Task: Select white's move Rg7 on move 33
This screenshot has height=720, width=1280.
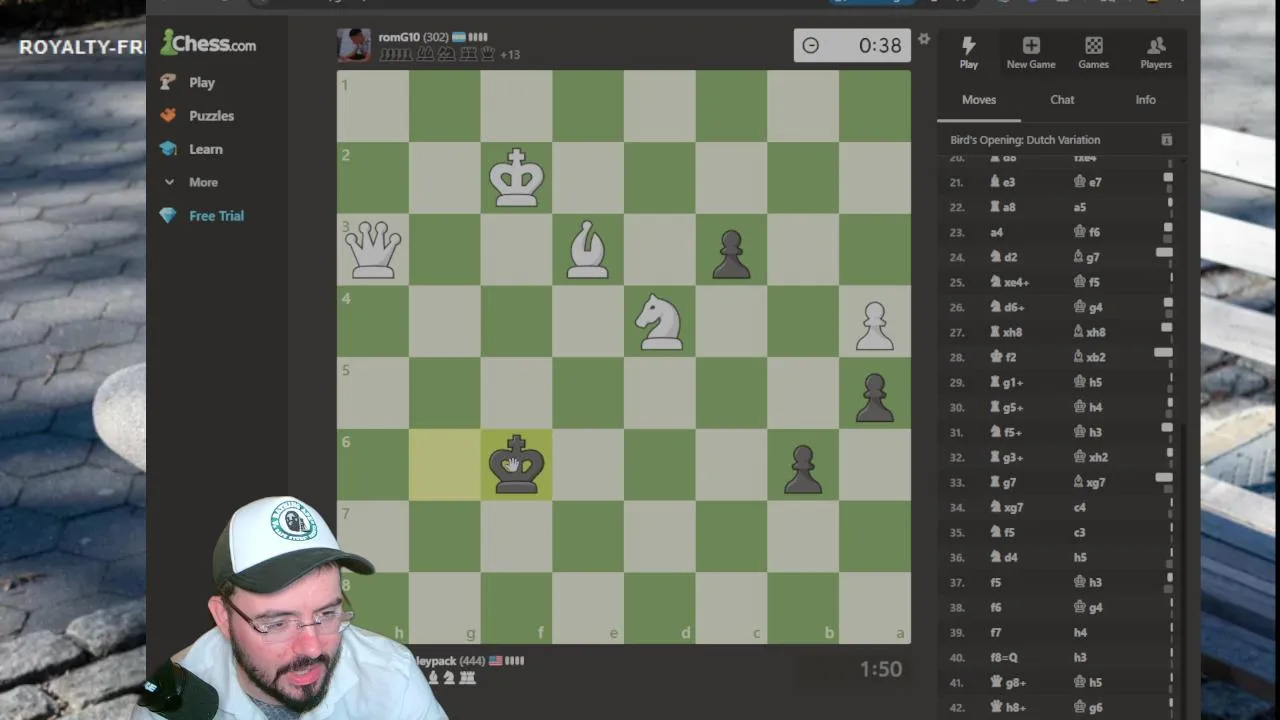Action: tap(1003, 482)
